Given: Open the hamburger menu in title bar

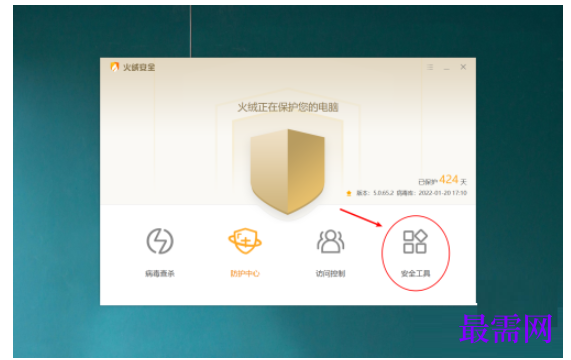Looking at the screenshot, I should (430, 67).
